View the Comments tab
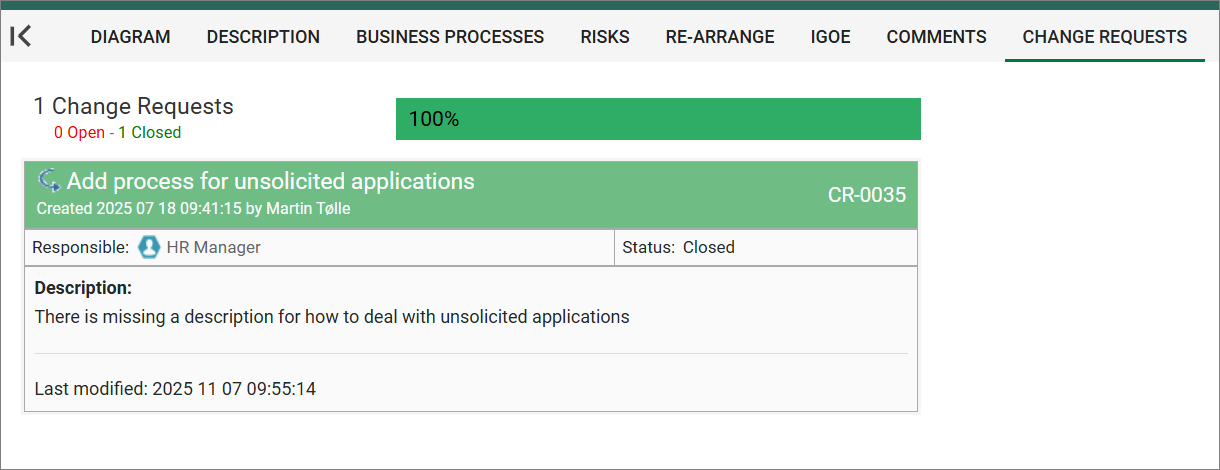The width and height of the screenshot is (1220, 470). tap(936, 37)
